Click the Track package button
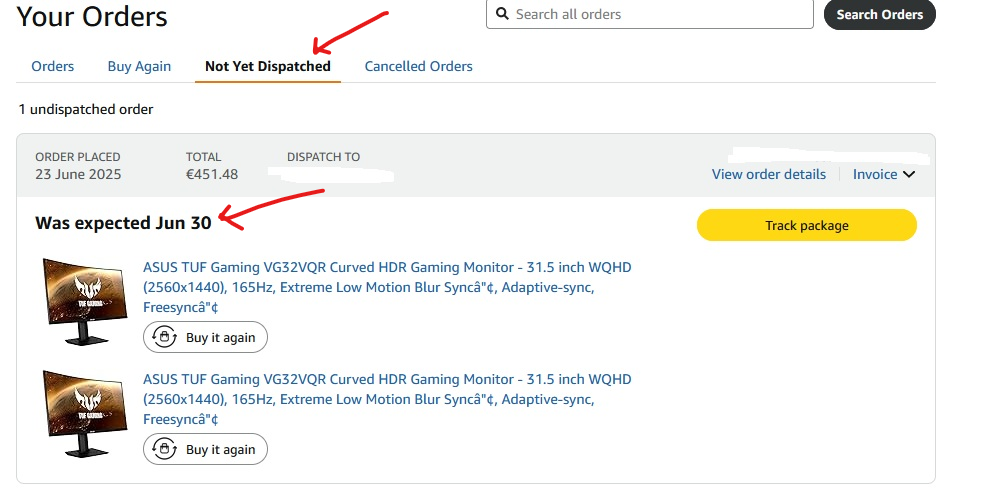Viewport: 994px width, 502px height. pyautogui.click(x=806, y=225)
